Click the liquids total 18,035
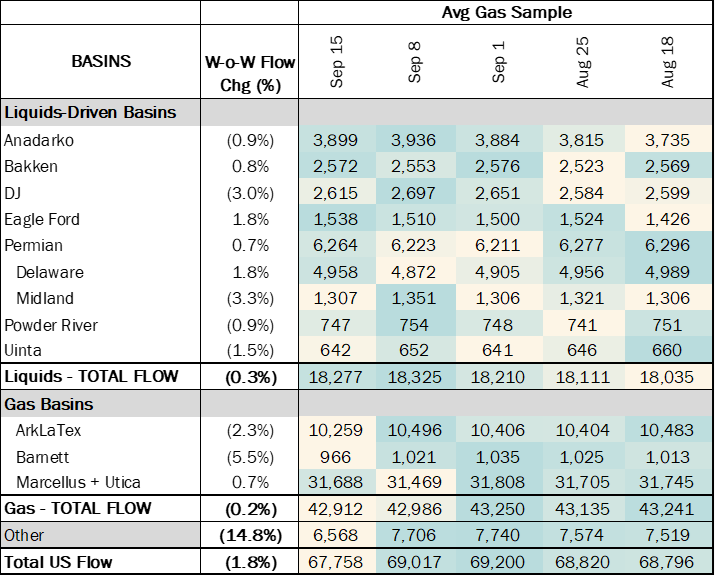The height and width of the screenshot is (576, 715). click(x=667, y=377)
